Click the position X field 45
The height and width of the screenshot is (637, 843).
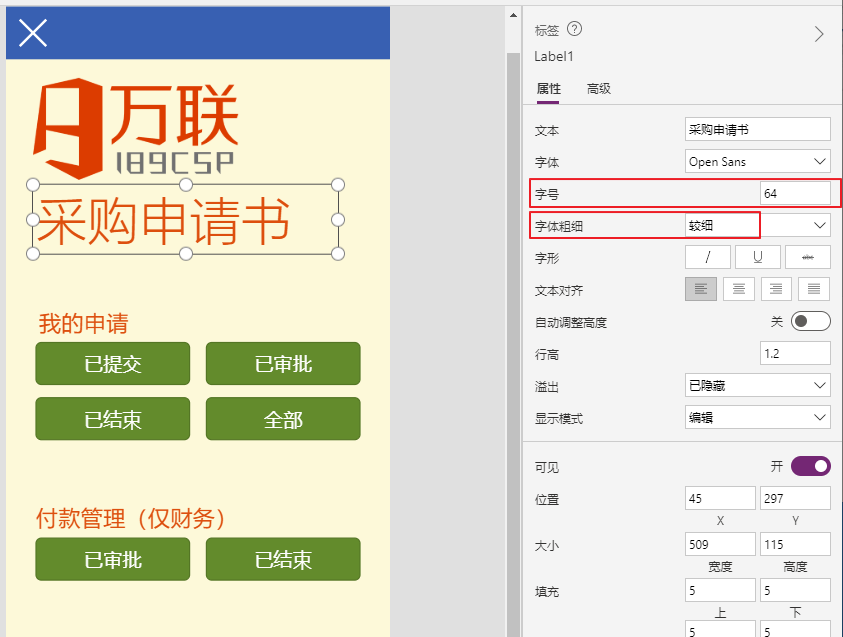coord(720,498)
